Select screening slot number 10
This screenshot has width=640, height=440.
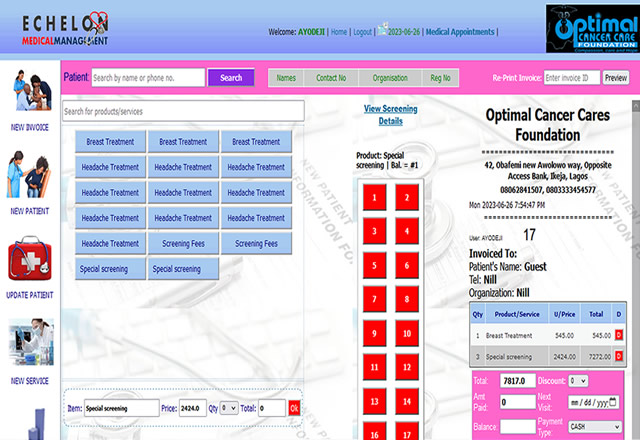pos(407,333)
